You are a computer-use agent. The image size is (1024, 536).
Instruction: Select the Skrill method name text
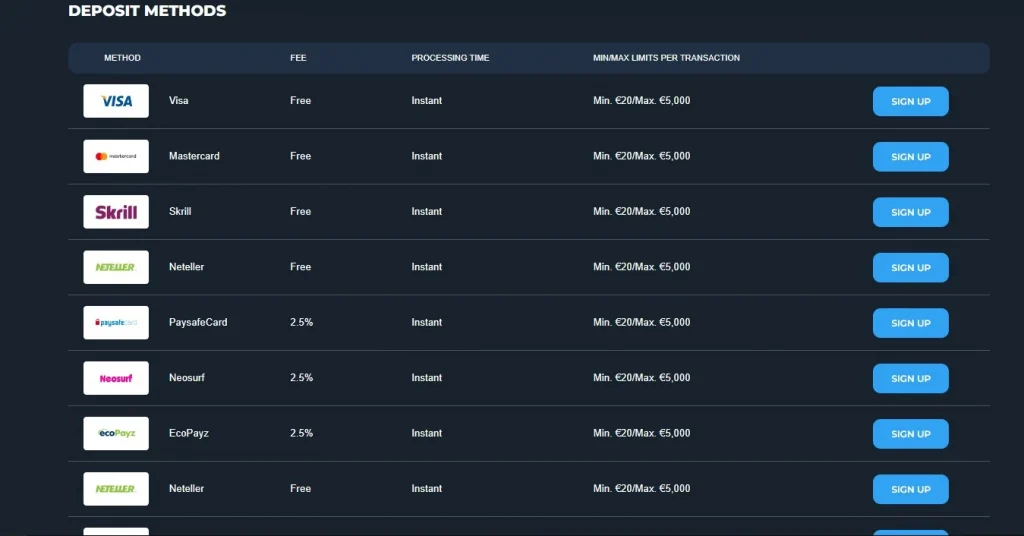tap(180, 212)
